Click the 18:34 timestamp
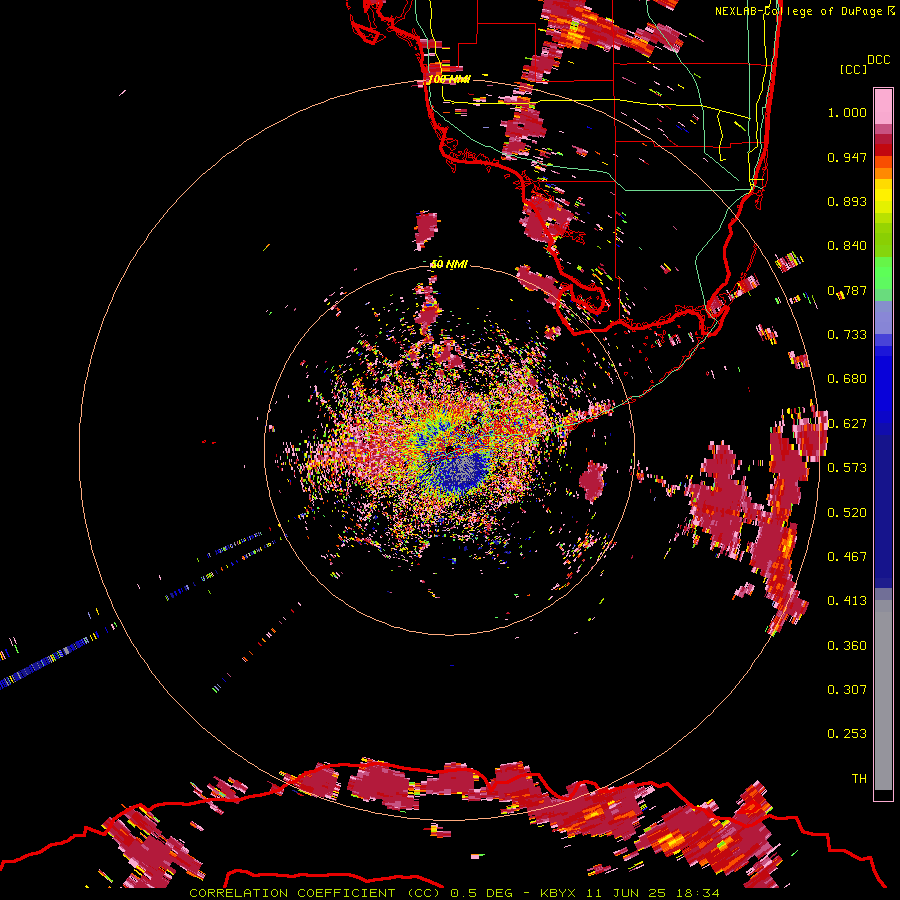Screen dimensions: 900x900 pos(699,893)
